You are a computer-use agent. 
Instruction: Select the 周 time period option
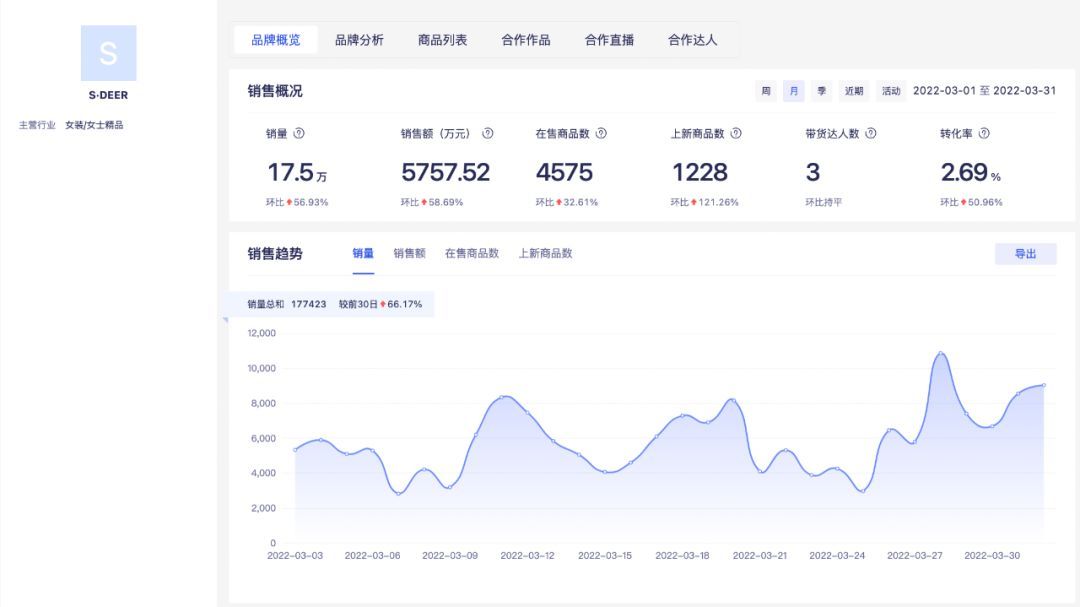[x=765, y=90]
